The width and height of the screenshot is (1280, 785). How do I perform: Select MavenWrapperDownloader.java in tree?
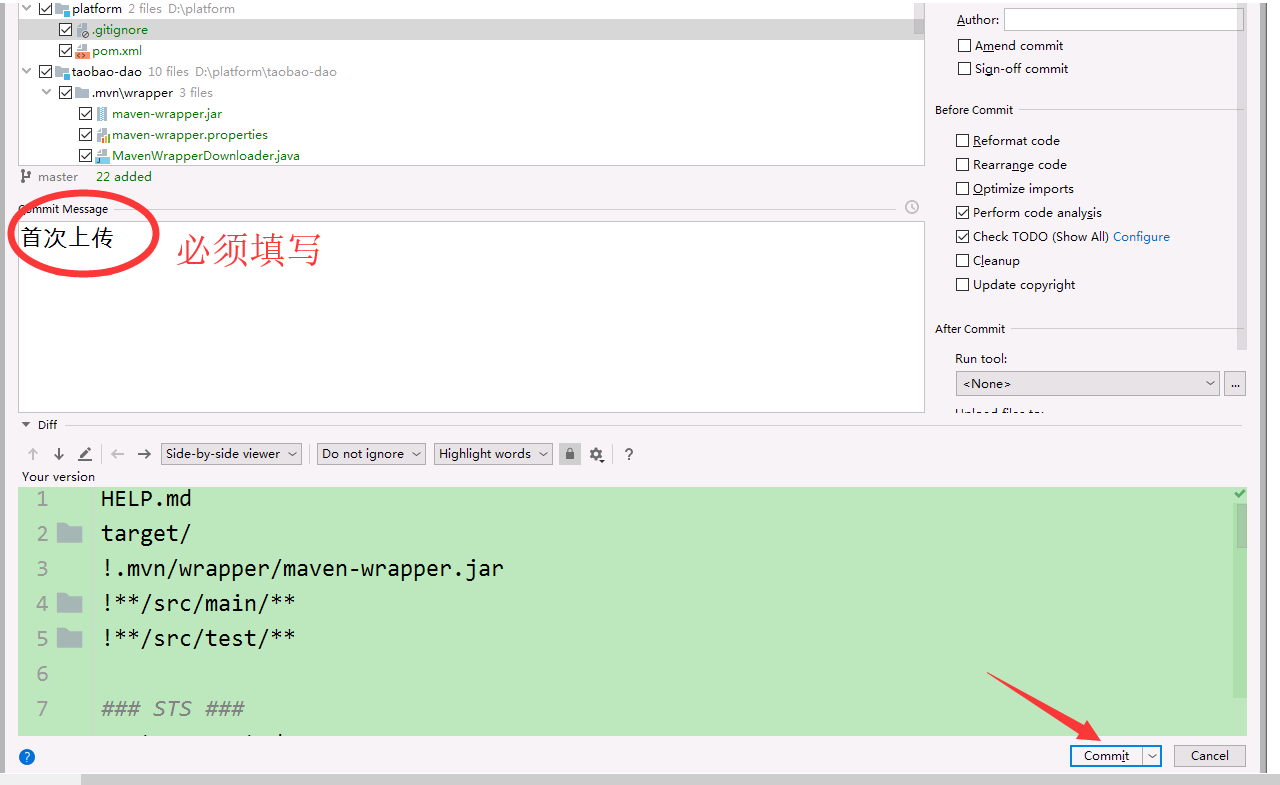click(206, 156)
